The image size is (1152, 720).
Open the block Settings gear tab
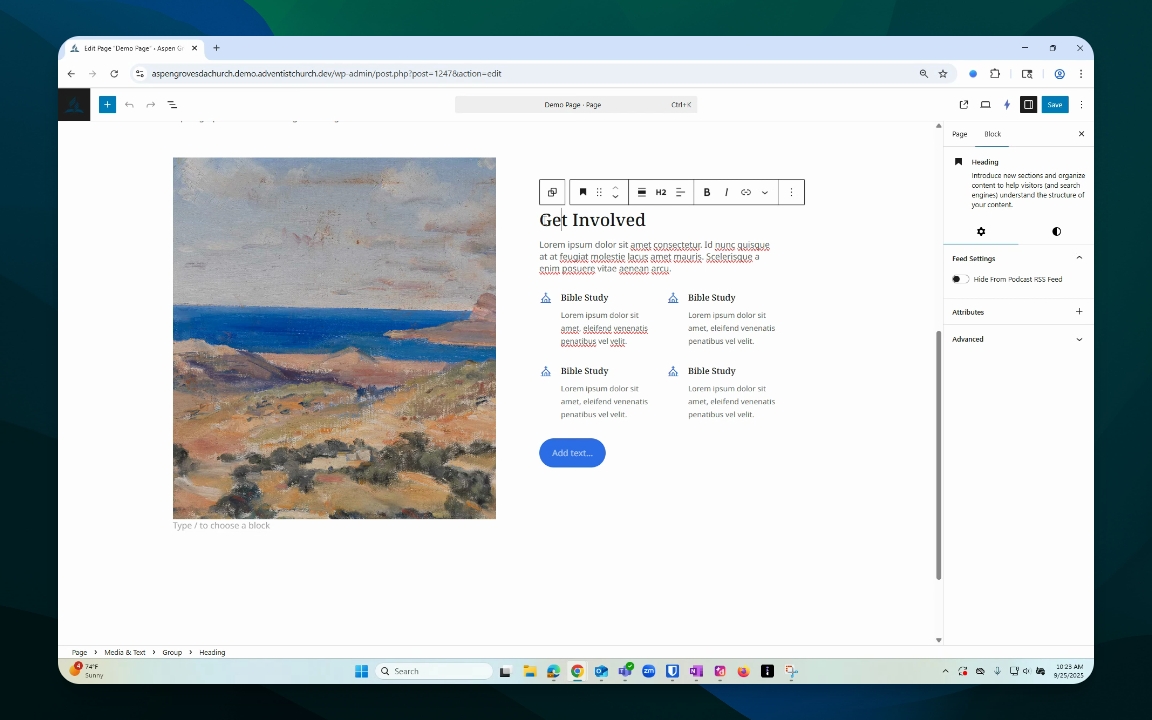981,231
